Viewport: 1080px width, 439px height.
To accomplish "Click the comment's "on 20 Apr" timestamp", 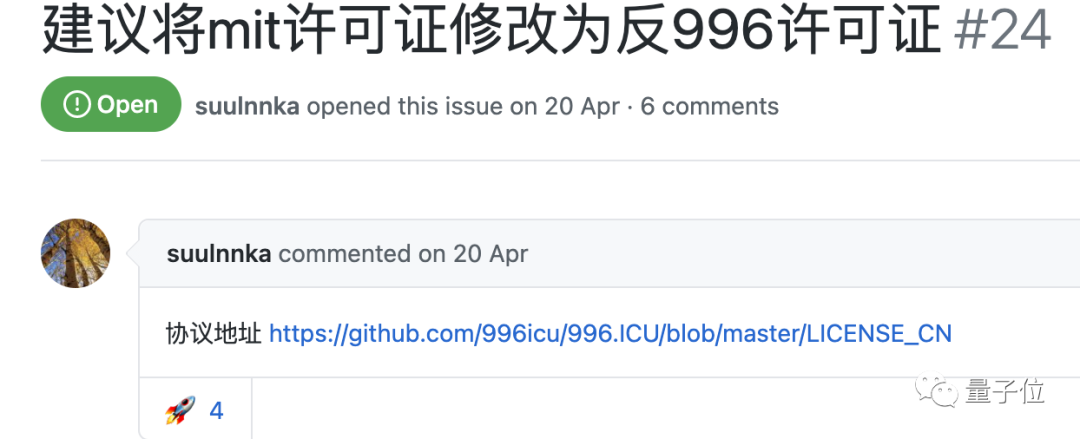I will click(x=473, y=254).
